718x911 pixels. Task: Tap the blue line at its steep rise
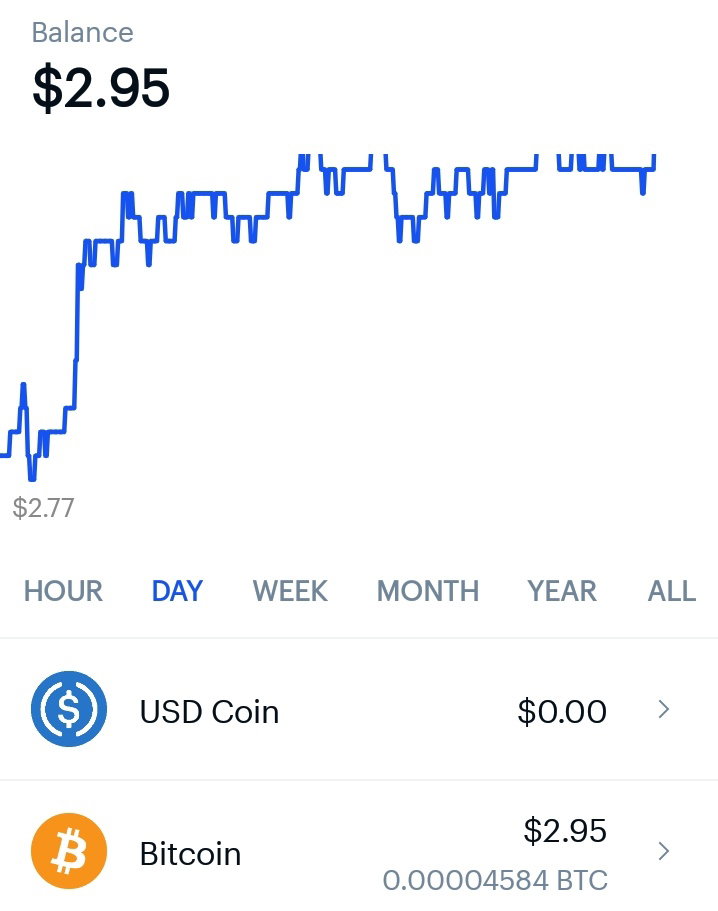(76, 325)
